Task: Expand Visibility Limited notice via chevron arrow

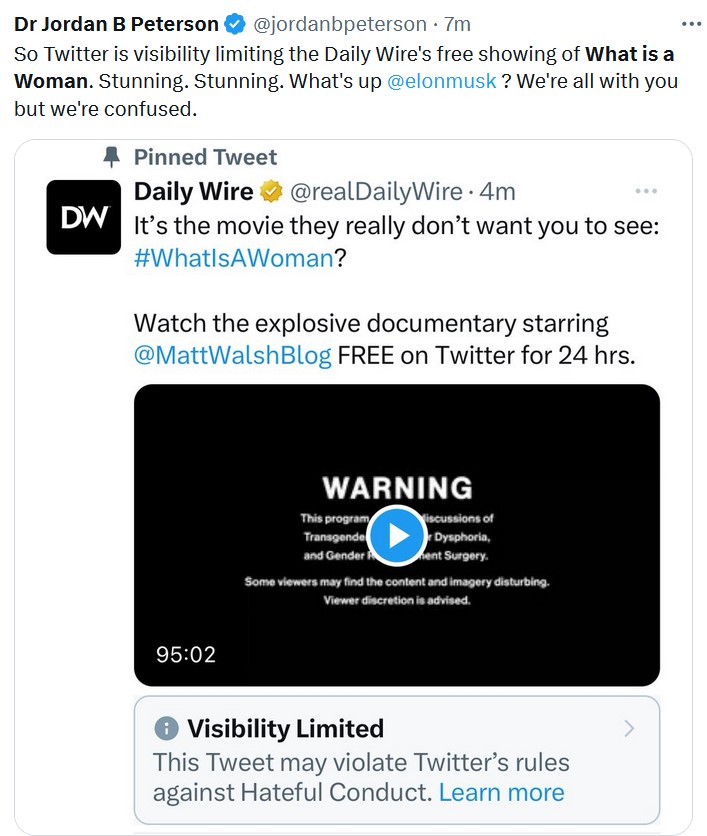Action: 629,728
